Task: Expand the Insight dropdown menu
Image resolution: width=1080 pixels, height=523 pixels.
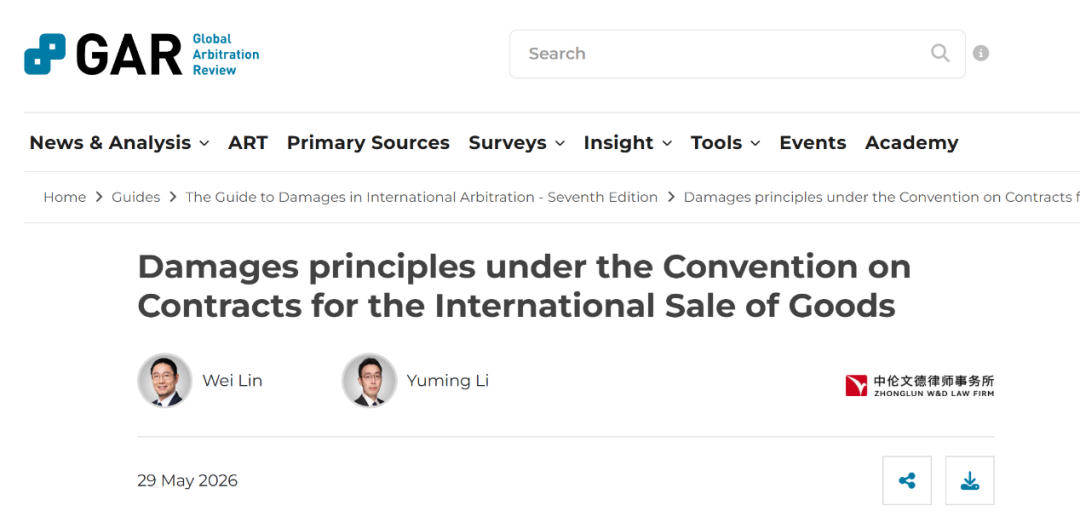Action: pos(627,143)
